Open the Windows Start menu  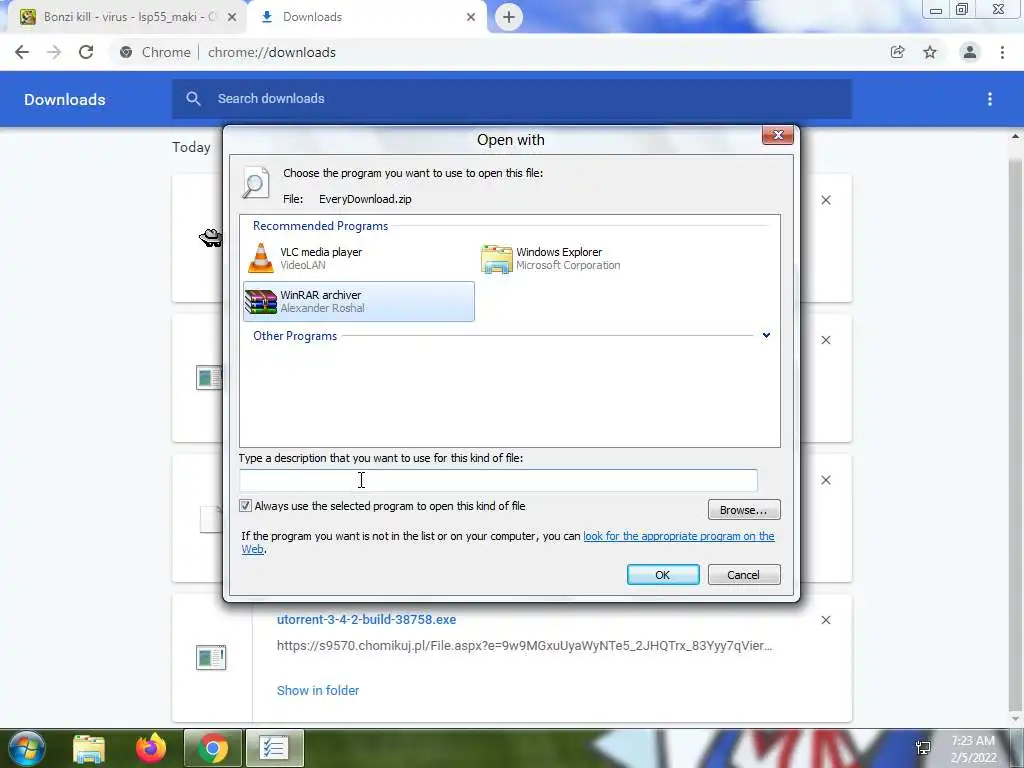[27, 748]
